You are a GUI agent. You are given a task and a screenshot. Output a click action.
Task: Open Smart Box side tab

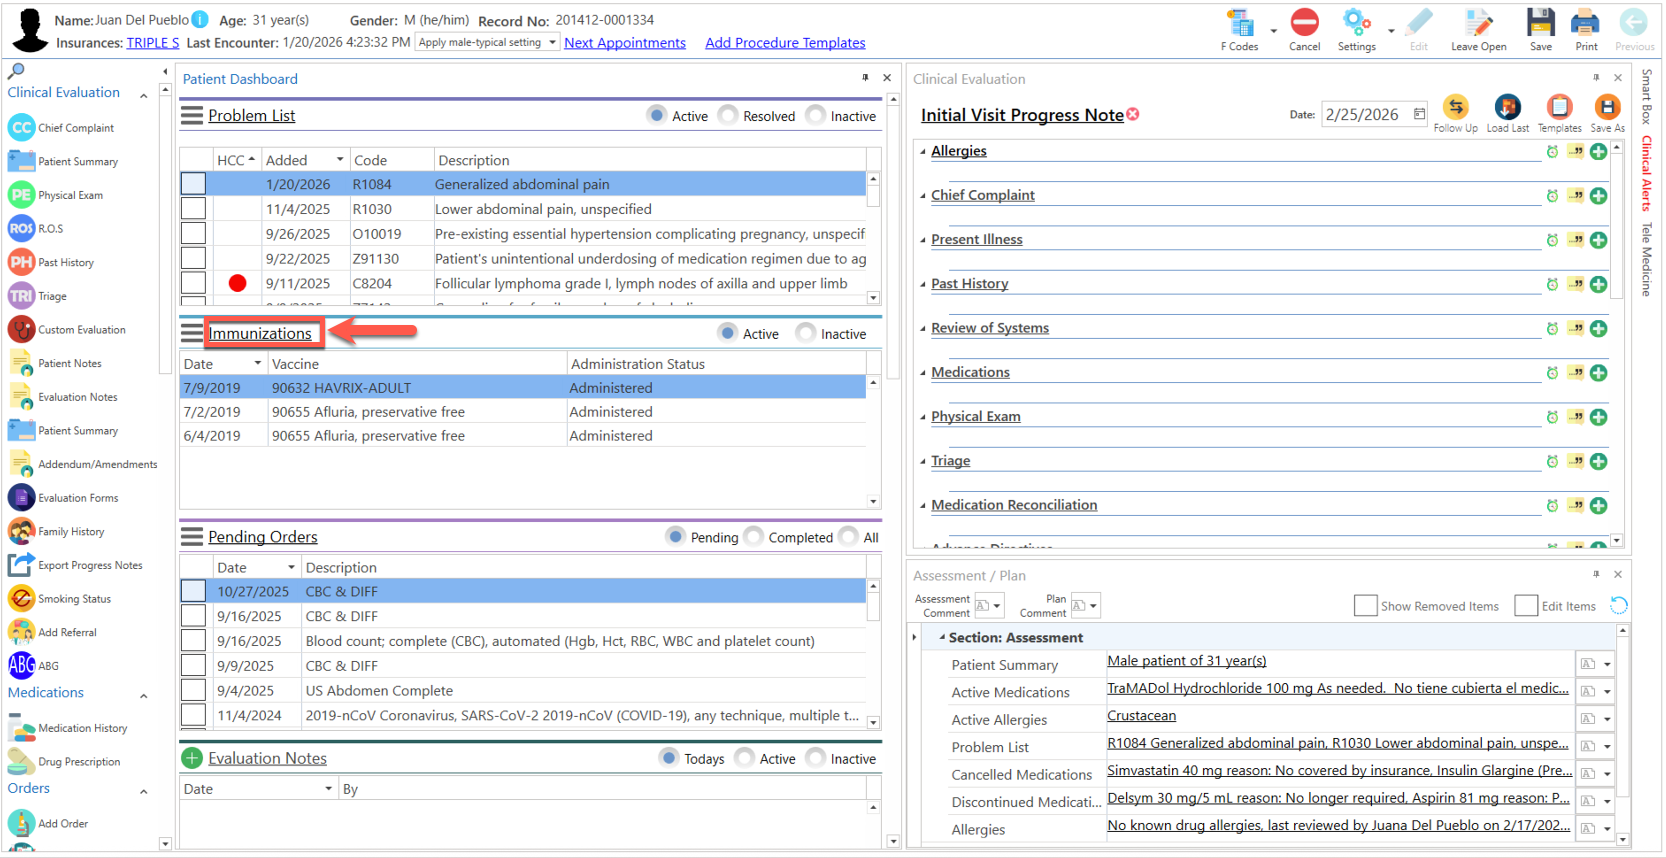click(x=1646, y=96)
